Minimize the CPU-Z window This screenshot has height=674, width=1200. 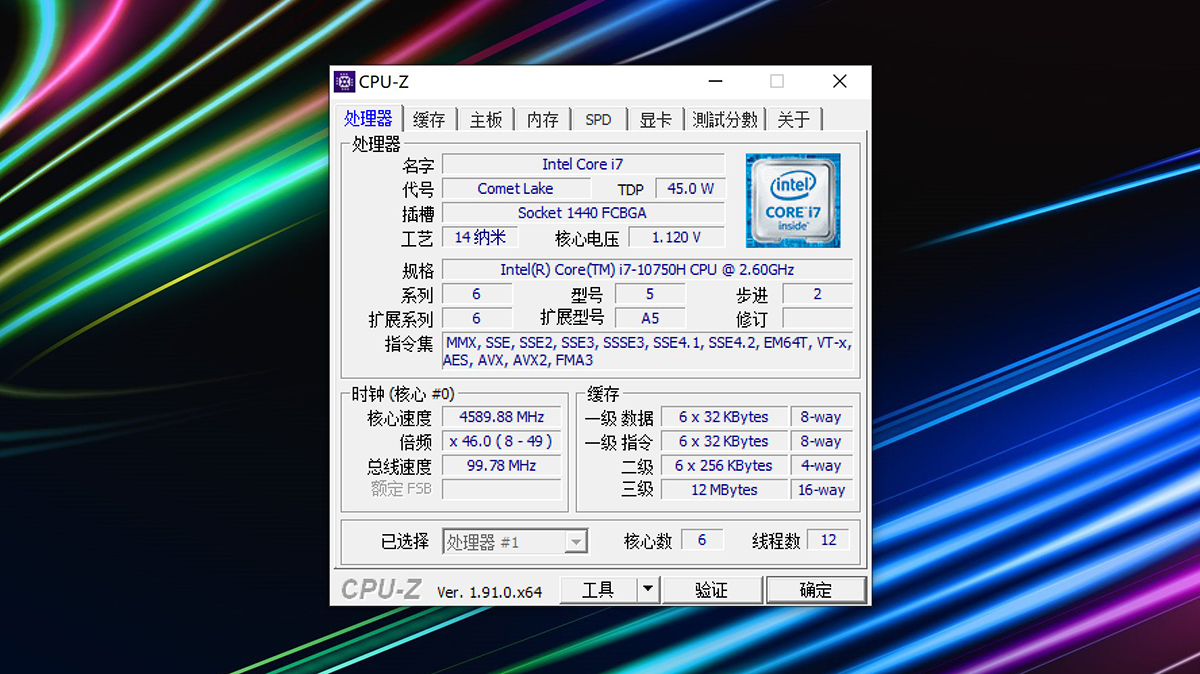[716, 82]
